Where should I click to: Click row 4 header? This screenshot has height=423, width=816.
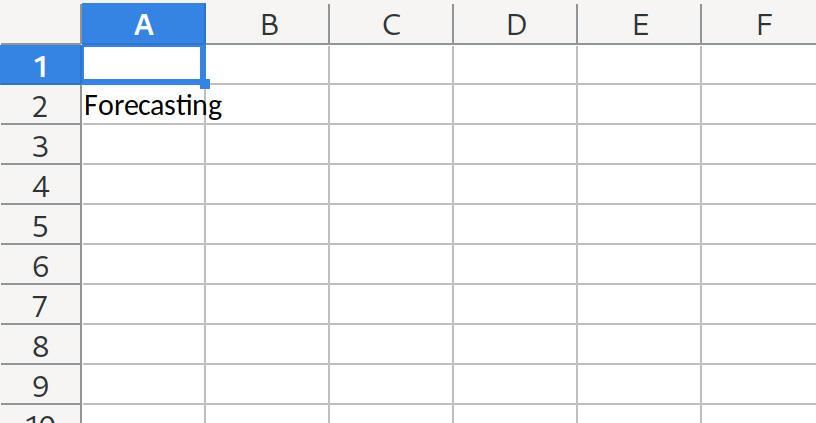[40, 185]
